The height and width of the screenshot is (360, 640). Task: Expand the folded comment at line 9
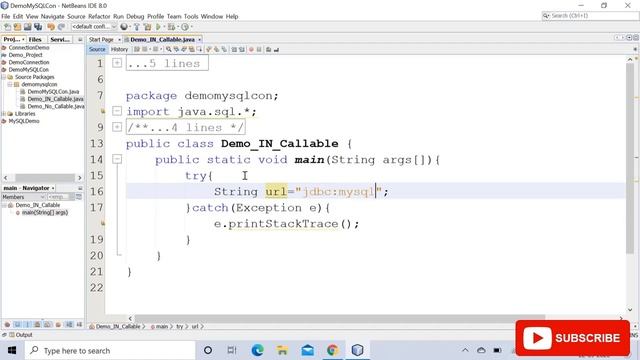coord(117,127)
